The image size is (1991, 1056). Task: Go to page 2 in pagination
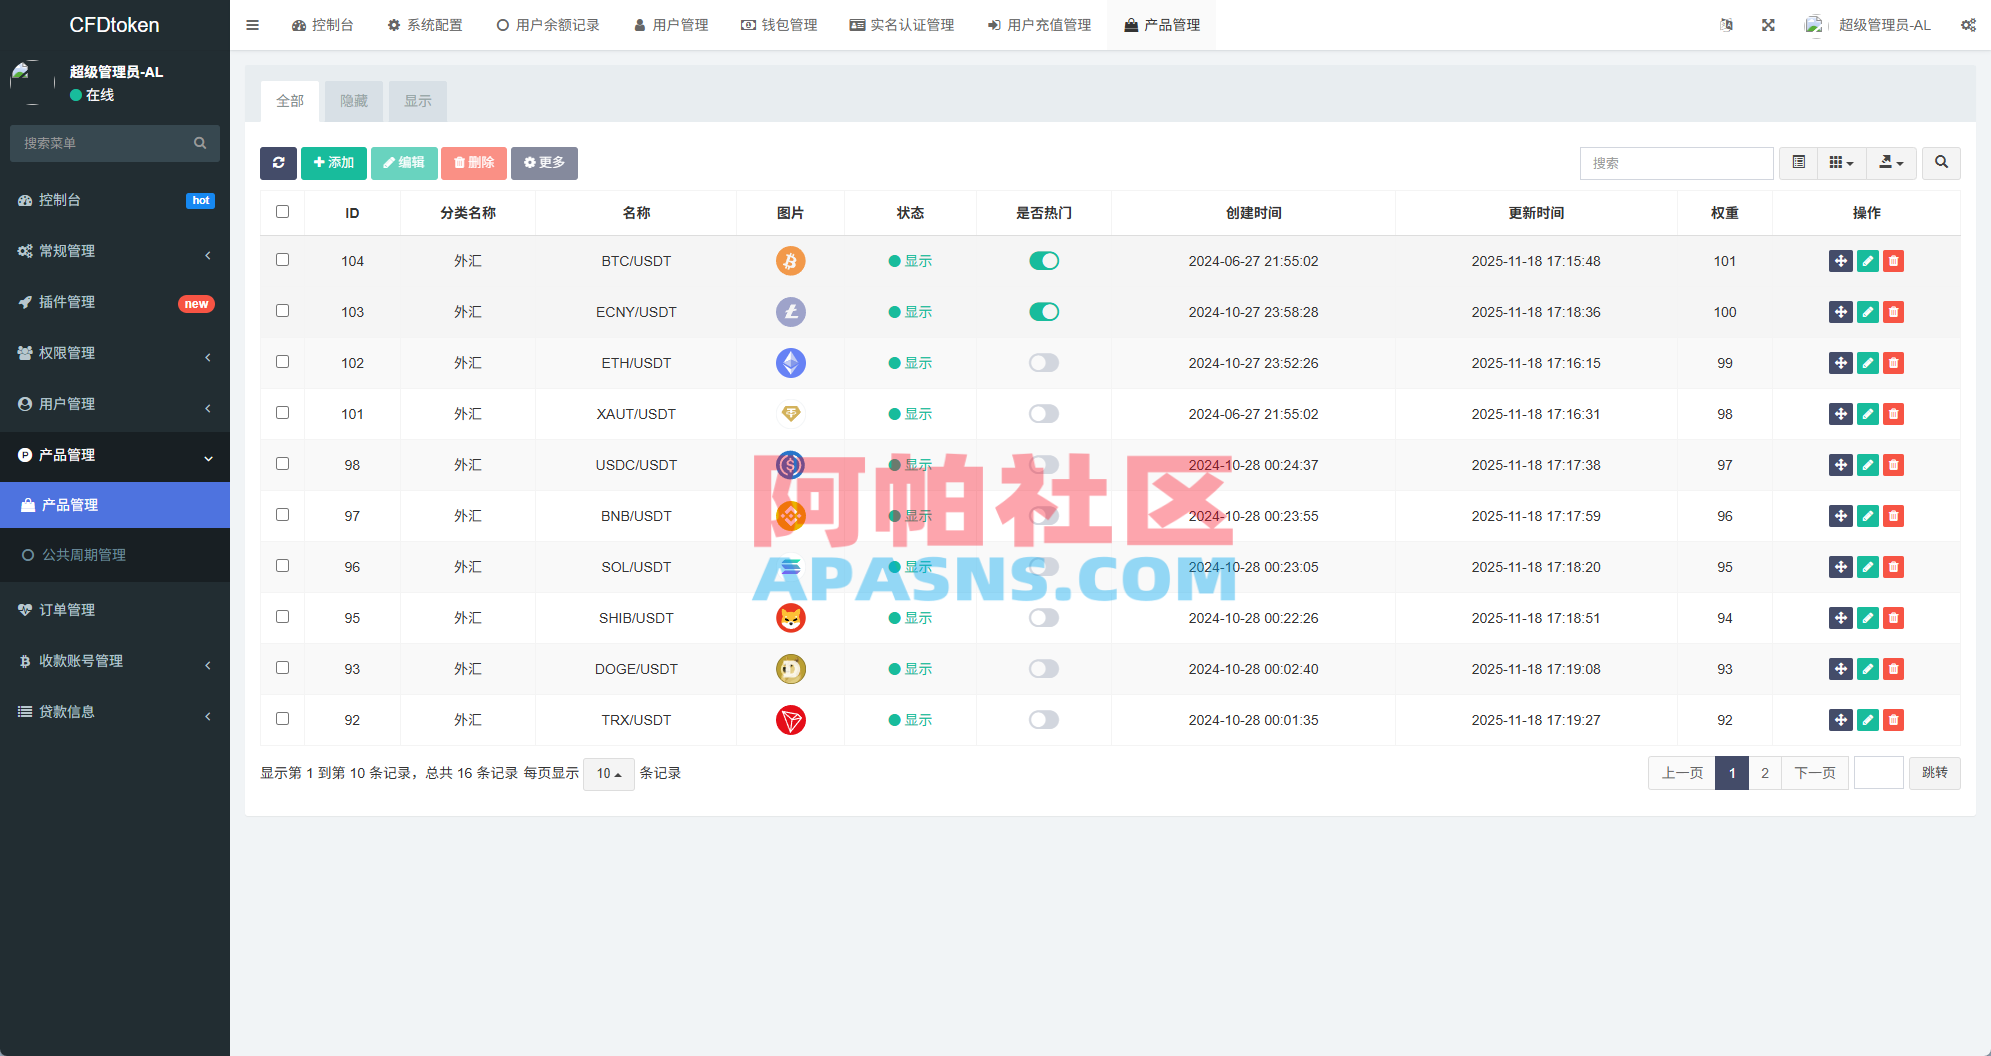click(x=1765, y=773)
